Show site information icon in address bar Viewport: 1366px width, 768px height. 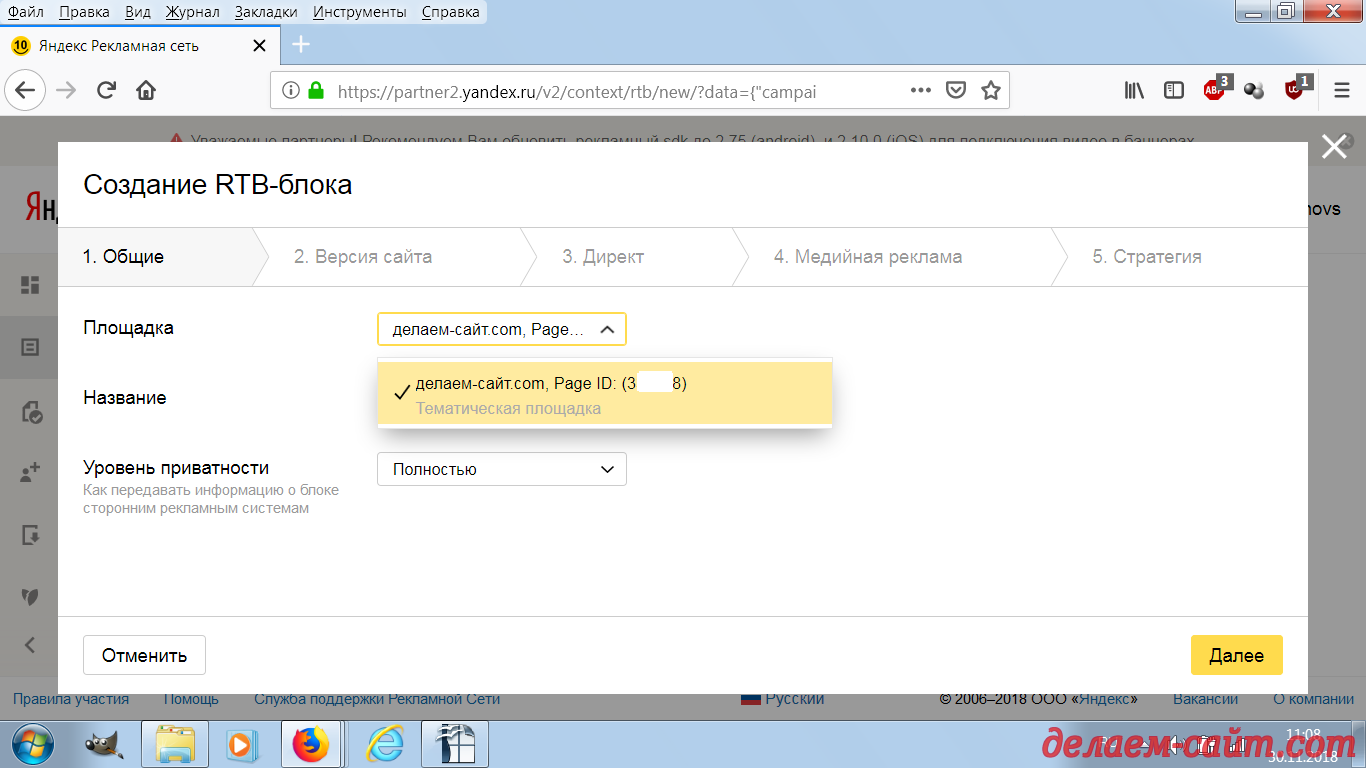tap(291, 90)
